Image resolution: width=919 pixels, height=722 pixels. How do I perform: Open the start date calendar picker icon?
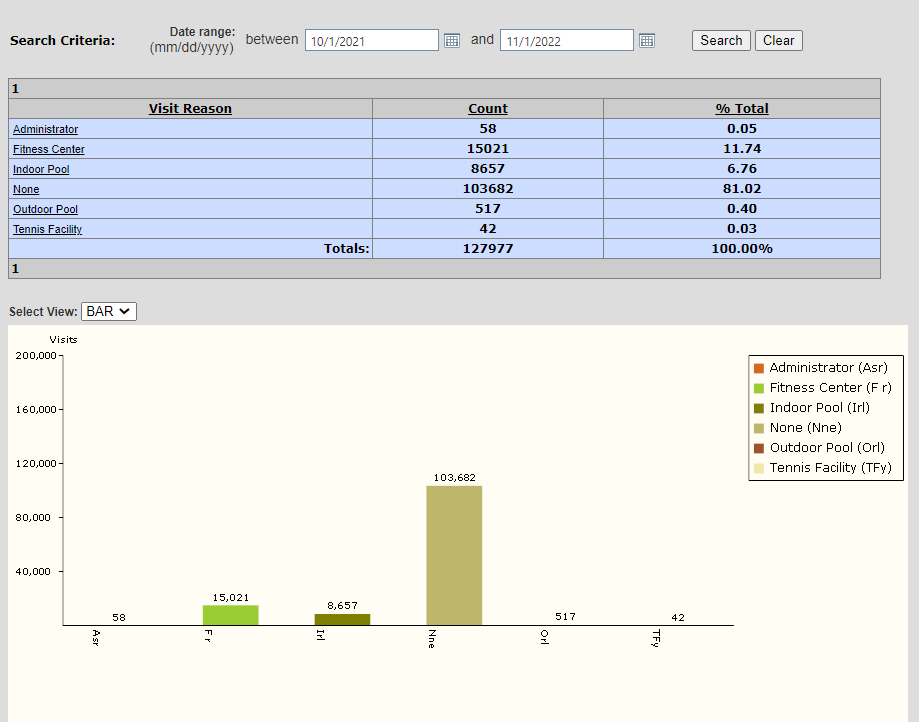pos(451,40)
